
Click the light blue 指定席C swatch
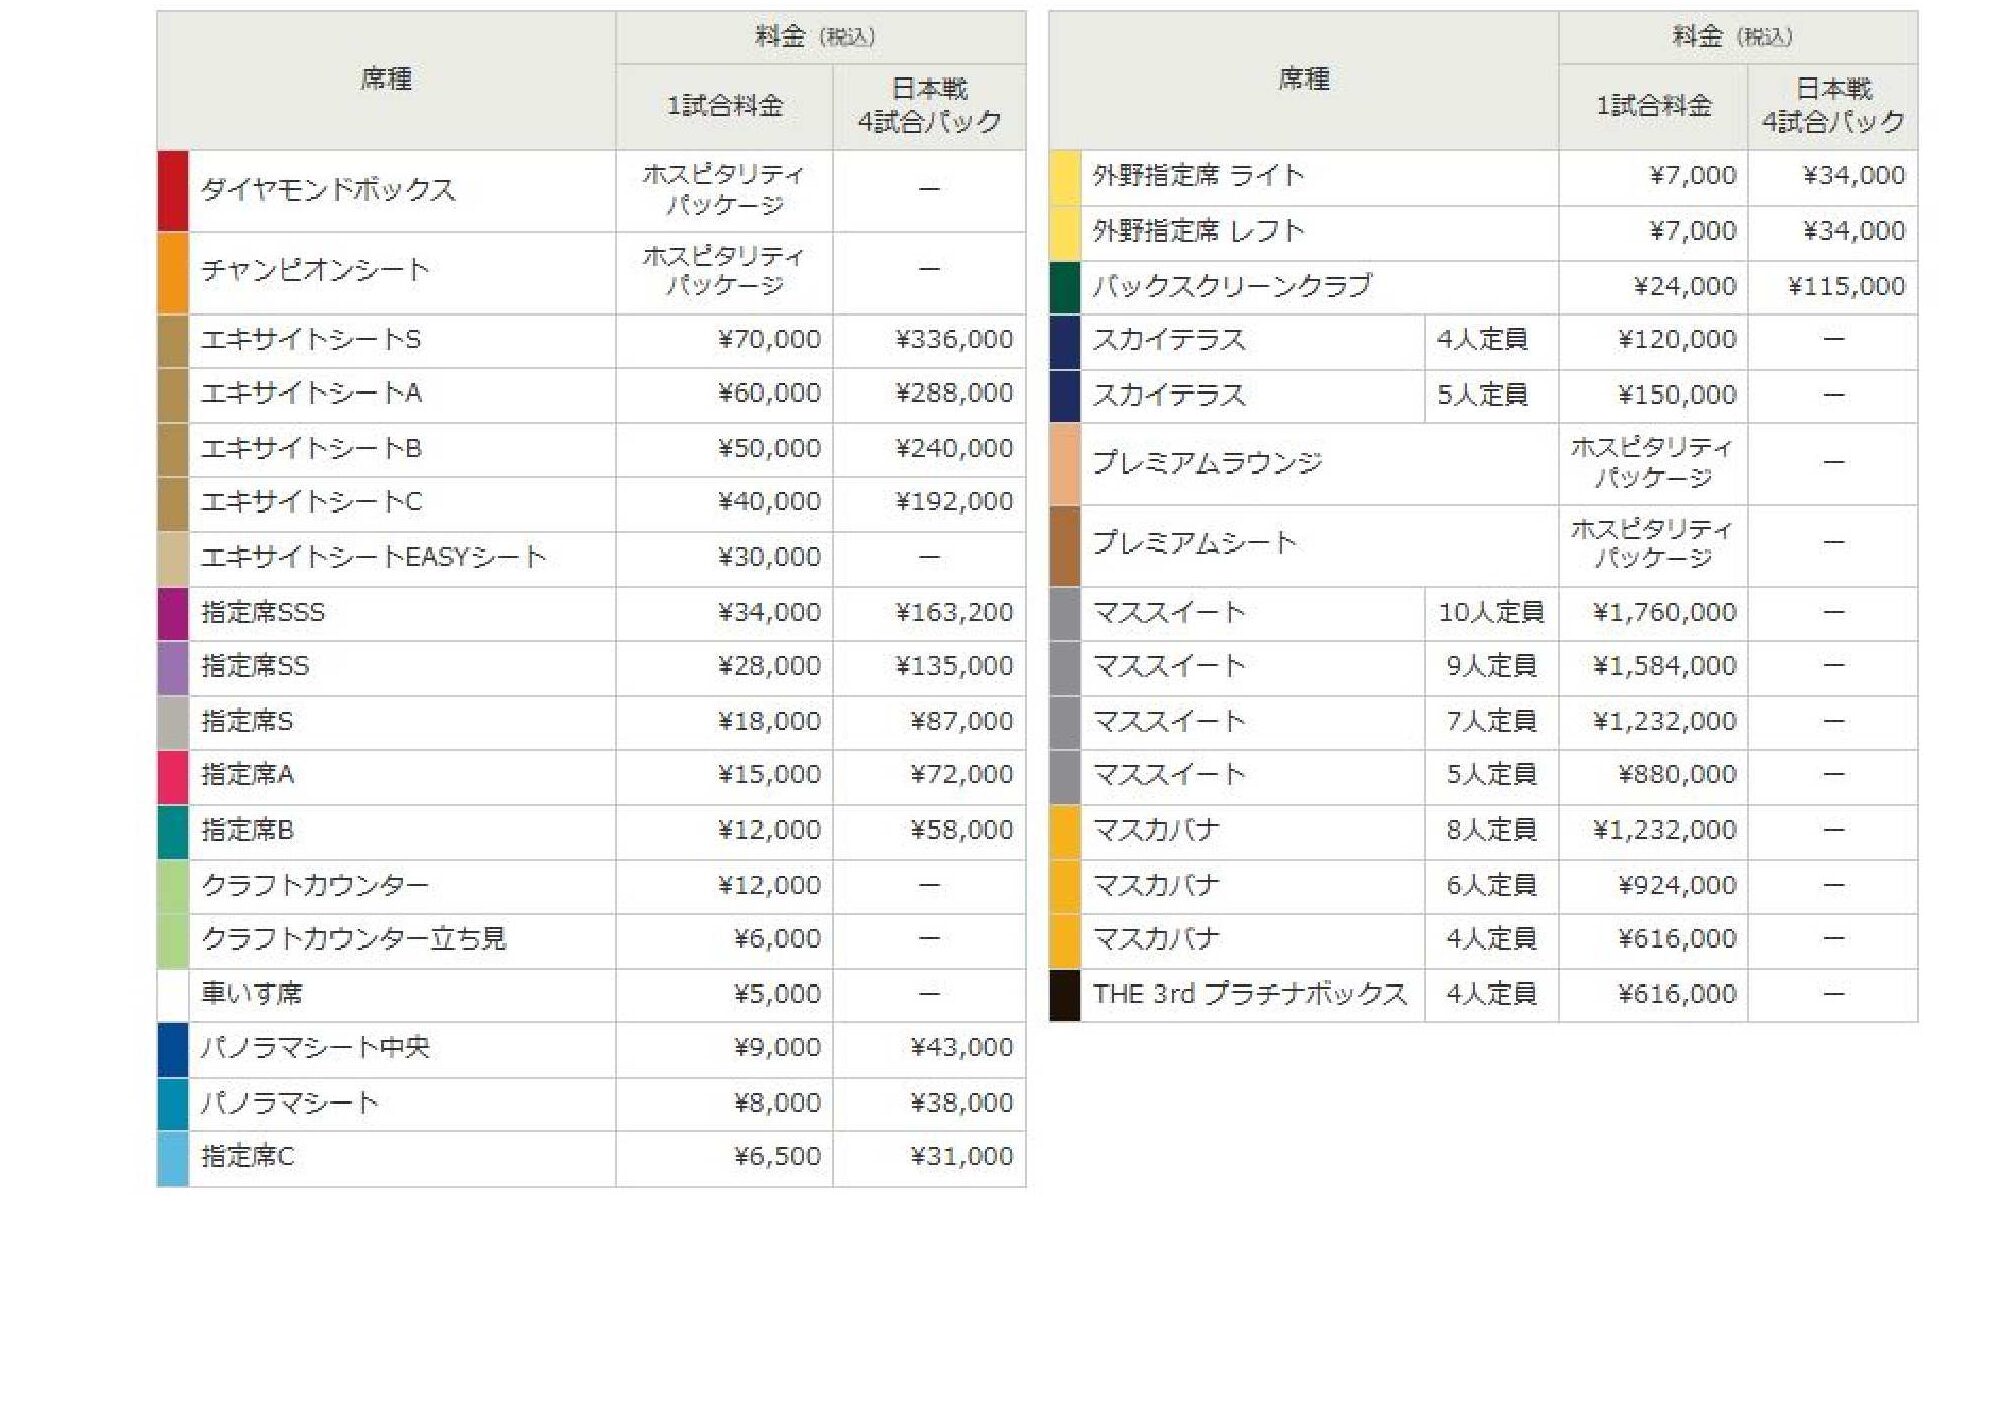(x=173, y=1158)
